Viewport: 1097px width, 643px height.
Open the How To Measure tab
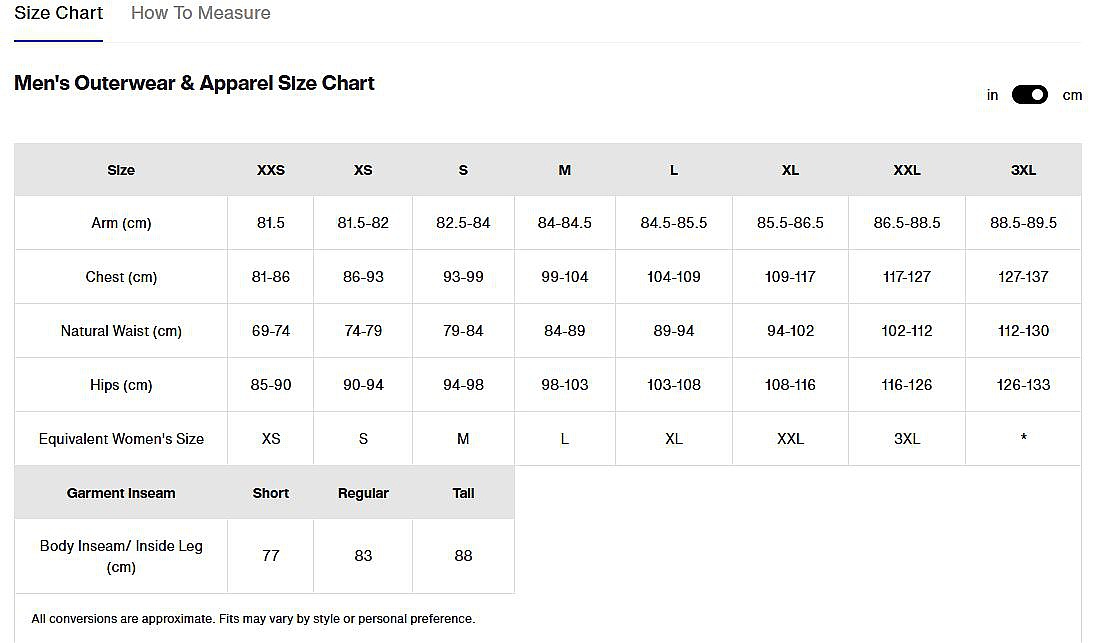(200, 13)
